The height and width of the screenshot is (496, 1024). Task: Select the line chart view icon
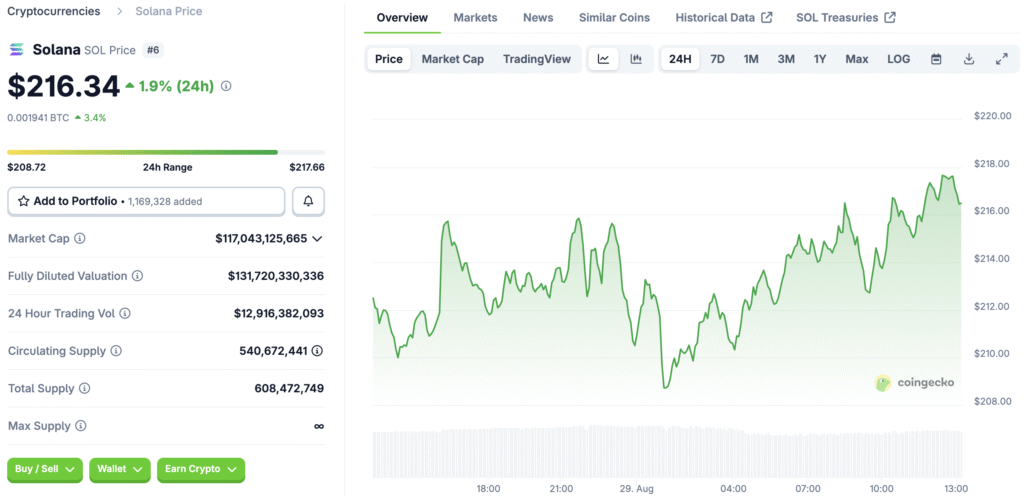tap(603, 59)
